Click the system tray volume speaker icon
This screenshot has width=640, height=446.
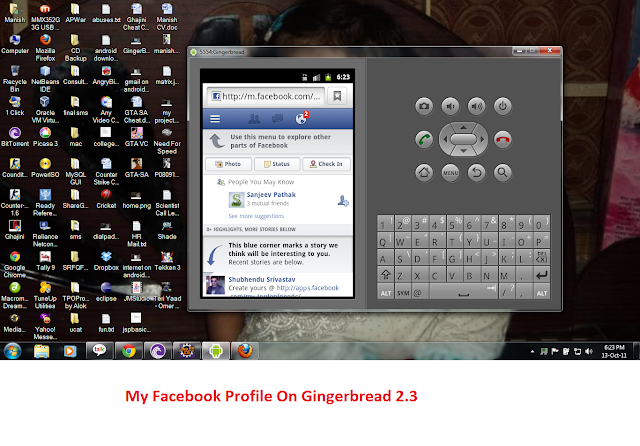(x=589, y=351)
